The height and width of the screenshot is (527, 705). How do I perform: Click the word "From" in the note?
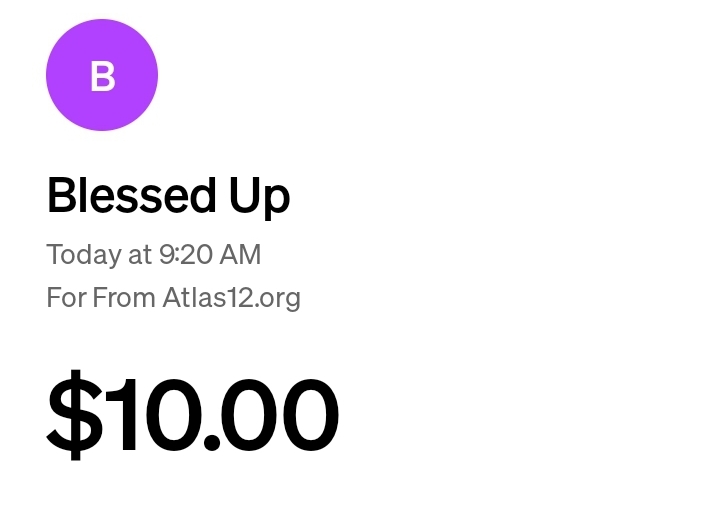[124, 298]
